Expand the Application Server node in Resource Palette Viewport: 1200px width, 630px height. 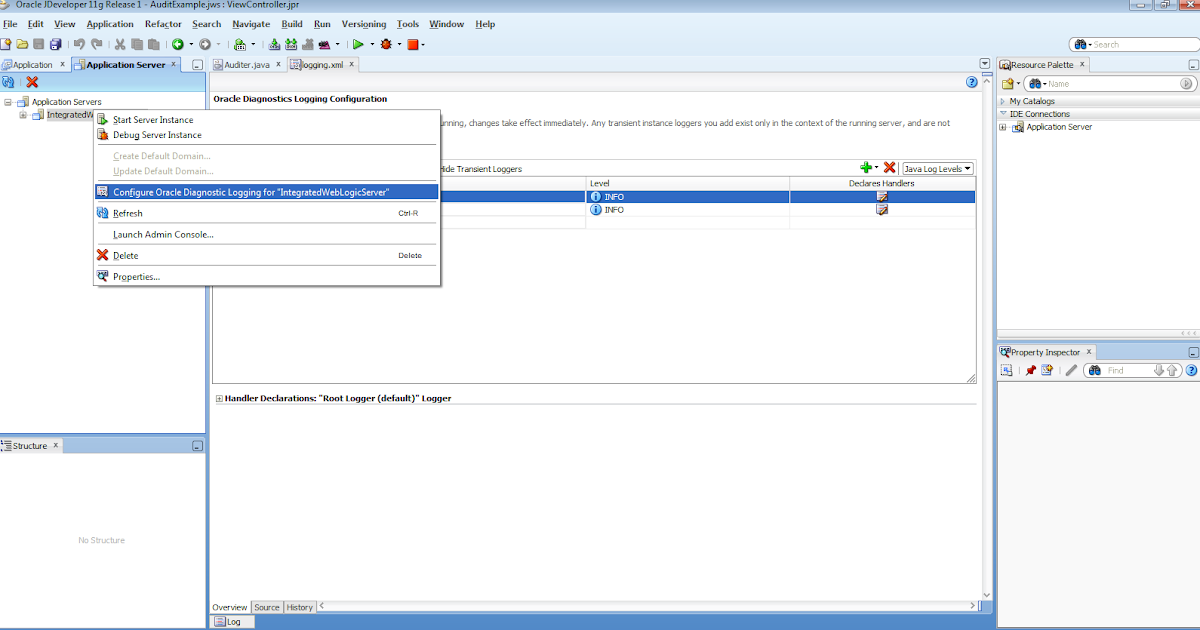tap(1003, 127)
